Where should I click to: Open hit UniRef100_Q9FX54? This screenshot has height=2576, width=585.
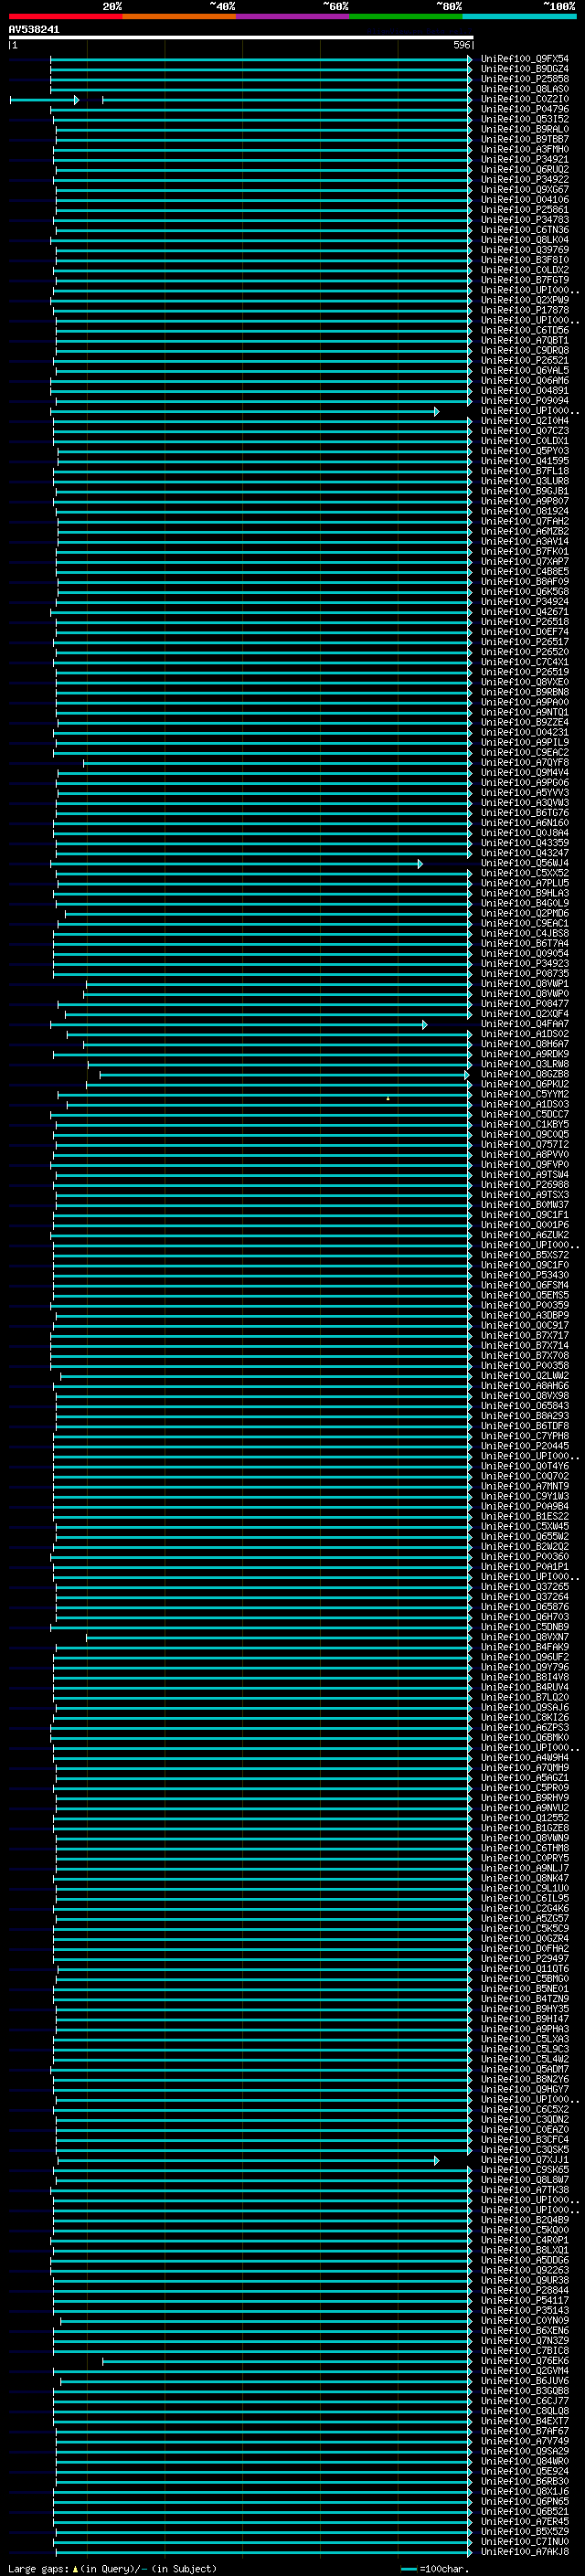pyautogui.click(x=525, y=59)
